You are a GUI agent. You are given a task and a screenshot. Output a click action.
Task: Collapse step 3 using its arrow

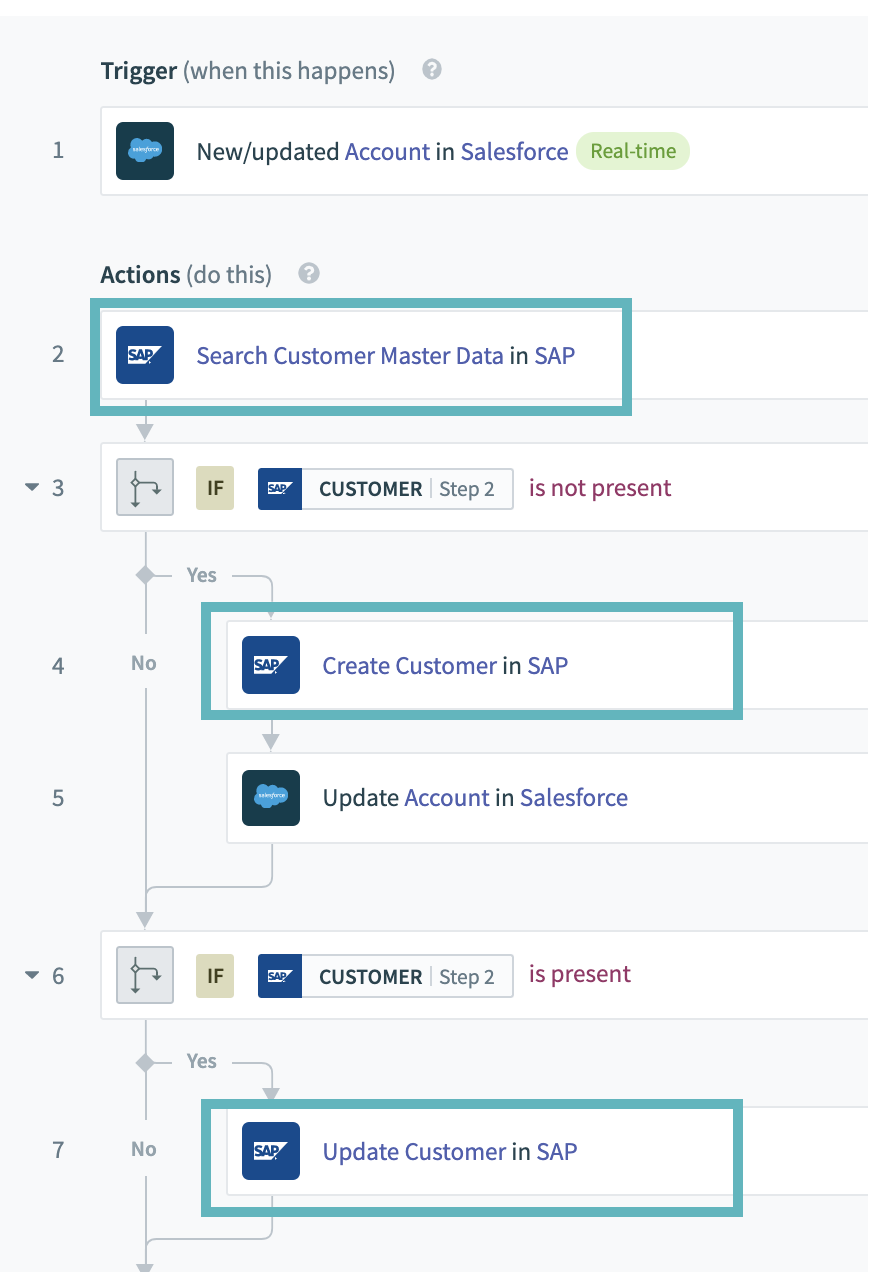[32, 487]
